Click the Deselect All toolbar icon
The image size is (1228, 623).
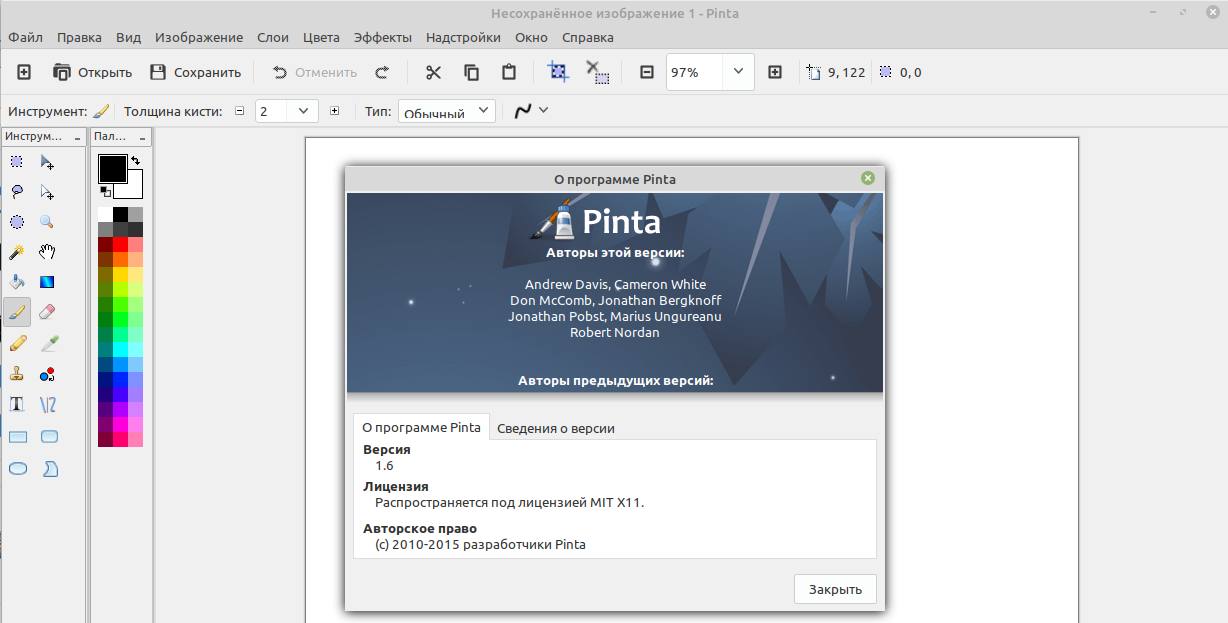click(x=597, y=72)
